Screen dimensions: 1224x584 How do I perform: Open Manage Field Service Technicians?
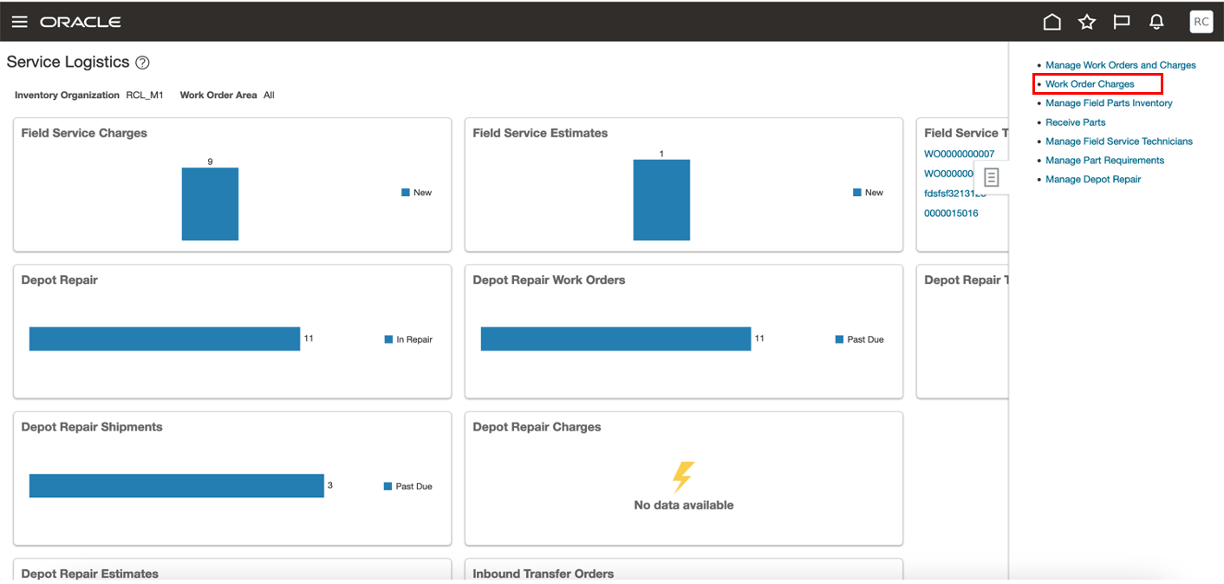pyautogui.click(x=1119, y=141)
